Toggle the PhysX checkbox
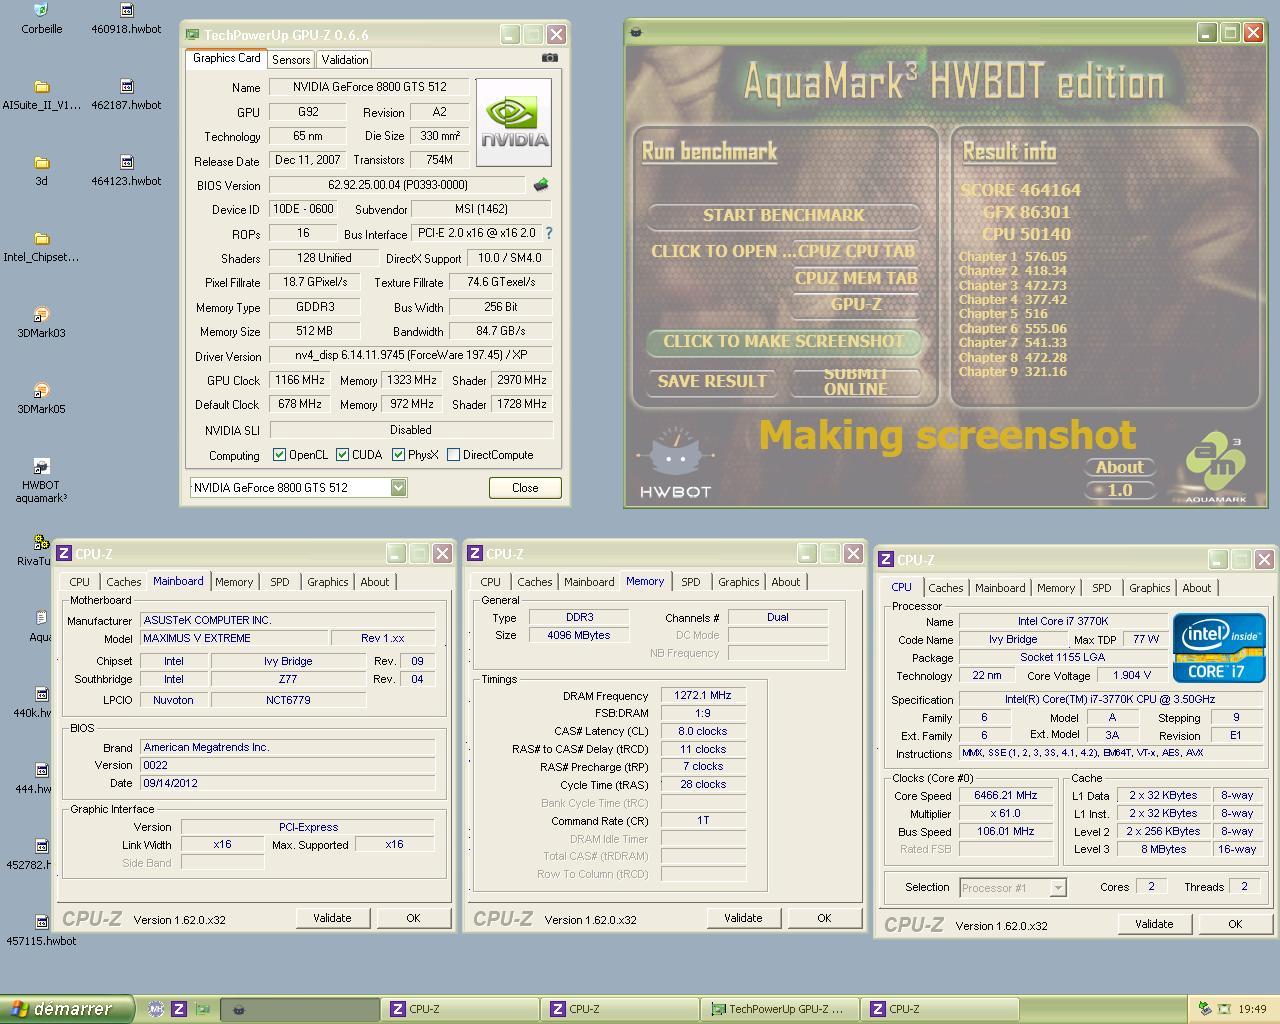 (x=398, y=455)
